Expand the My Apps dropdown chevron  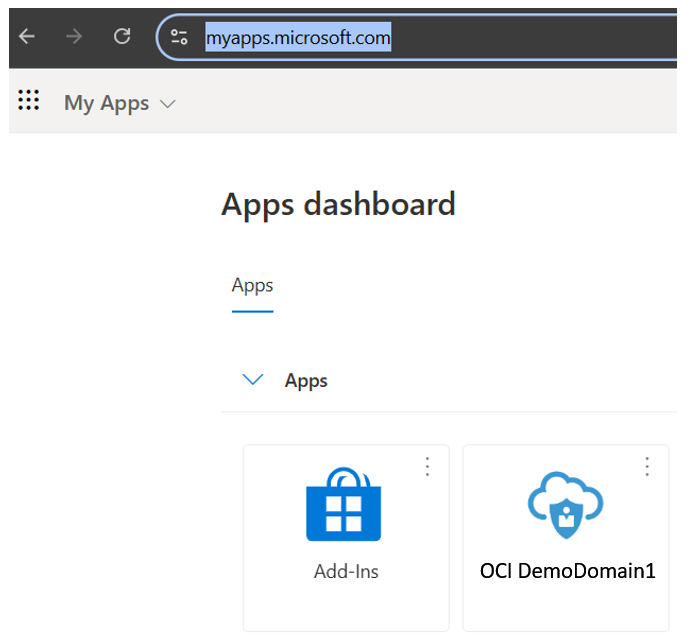coord(167,104)
